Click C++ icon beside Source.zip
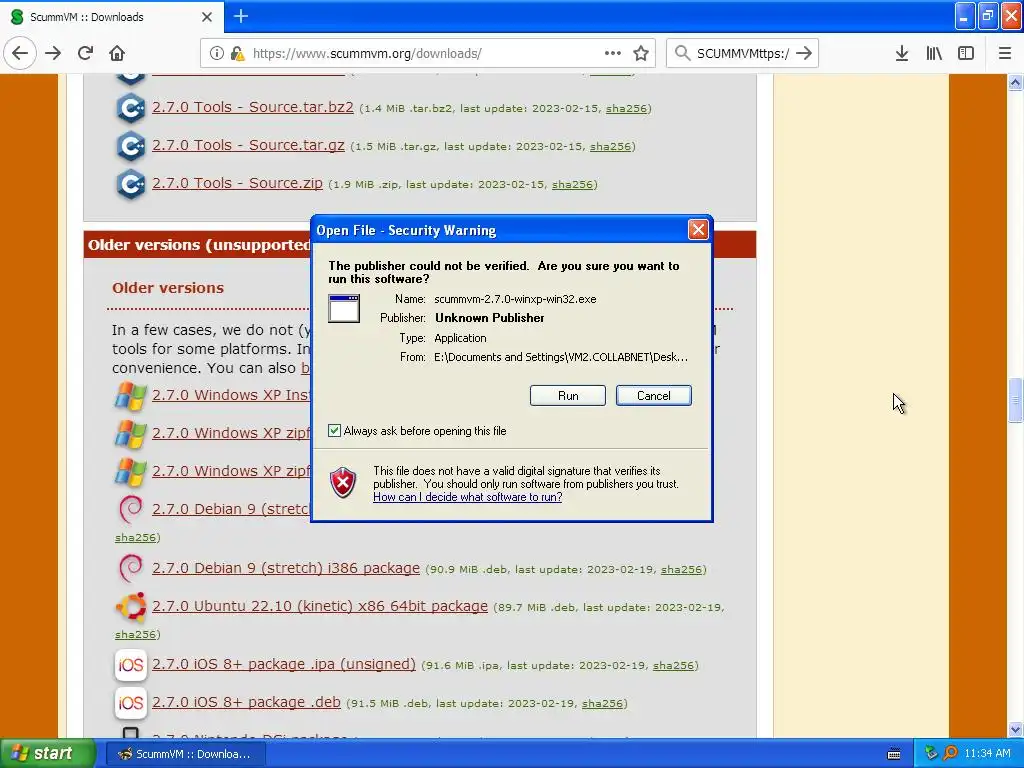 tap(131, 184)
